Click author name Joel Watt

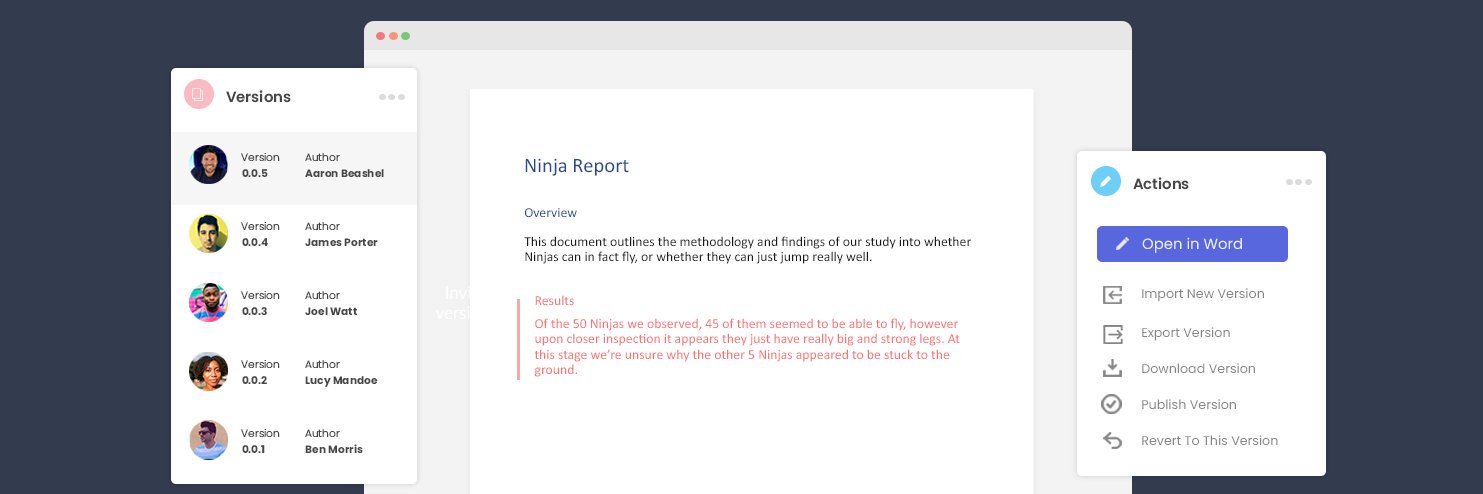(331, 311)
